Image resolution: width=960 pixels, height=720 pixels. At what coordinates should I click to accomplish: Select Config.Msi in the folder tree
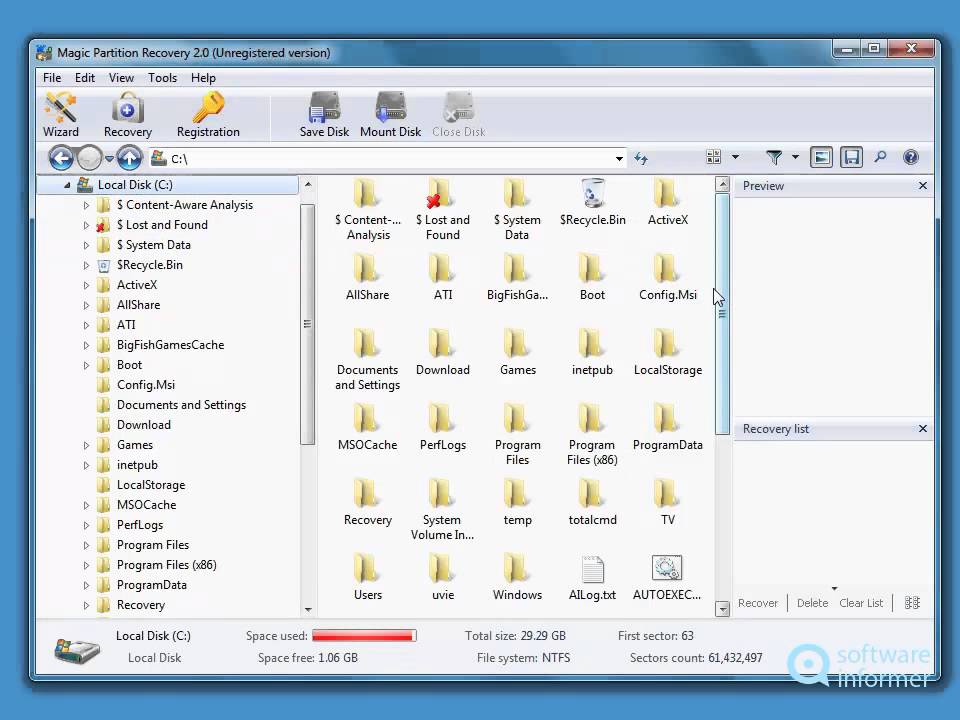pyautogui.click(x=146, y=385)
